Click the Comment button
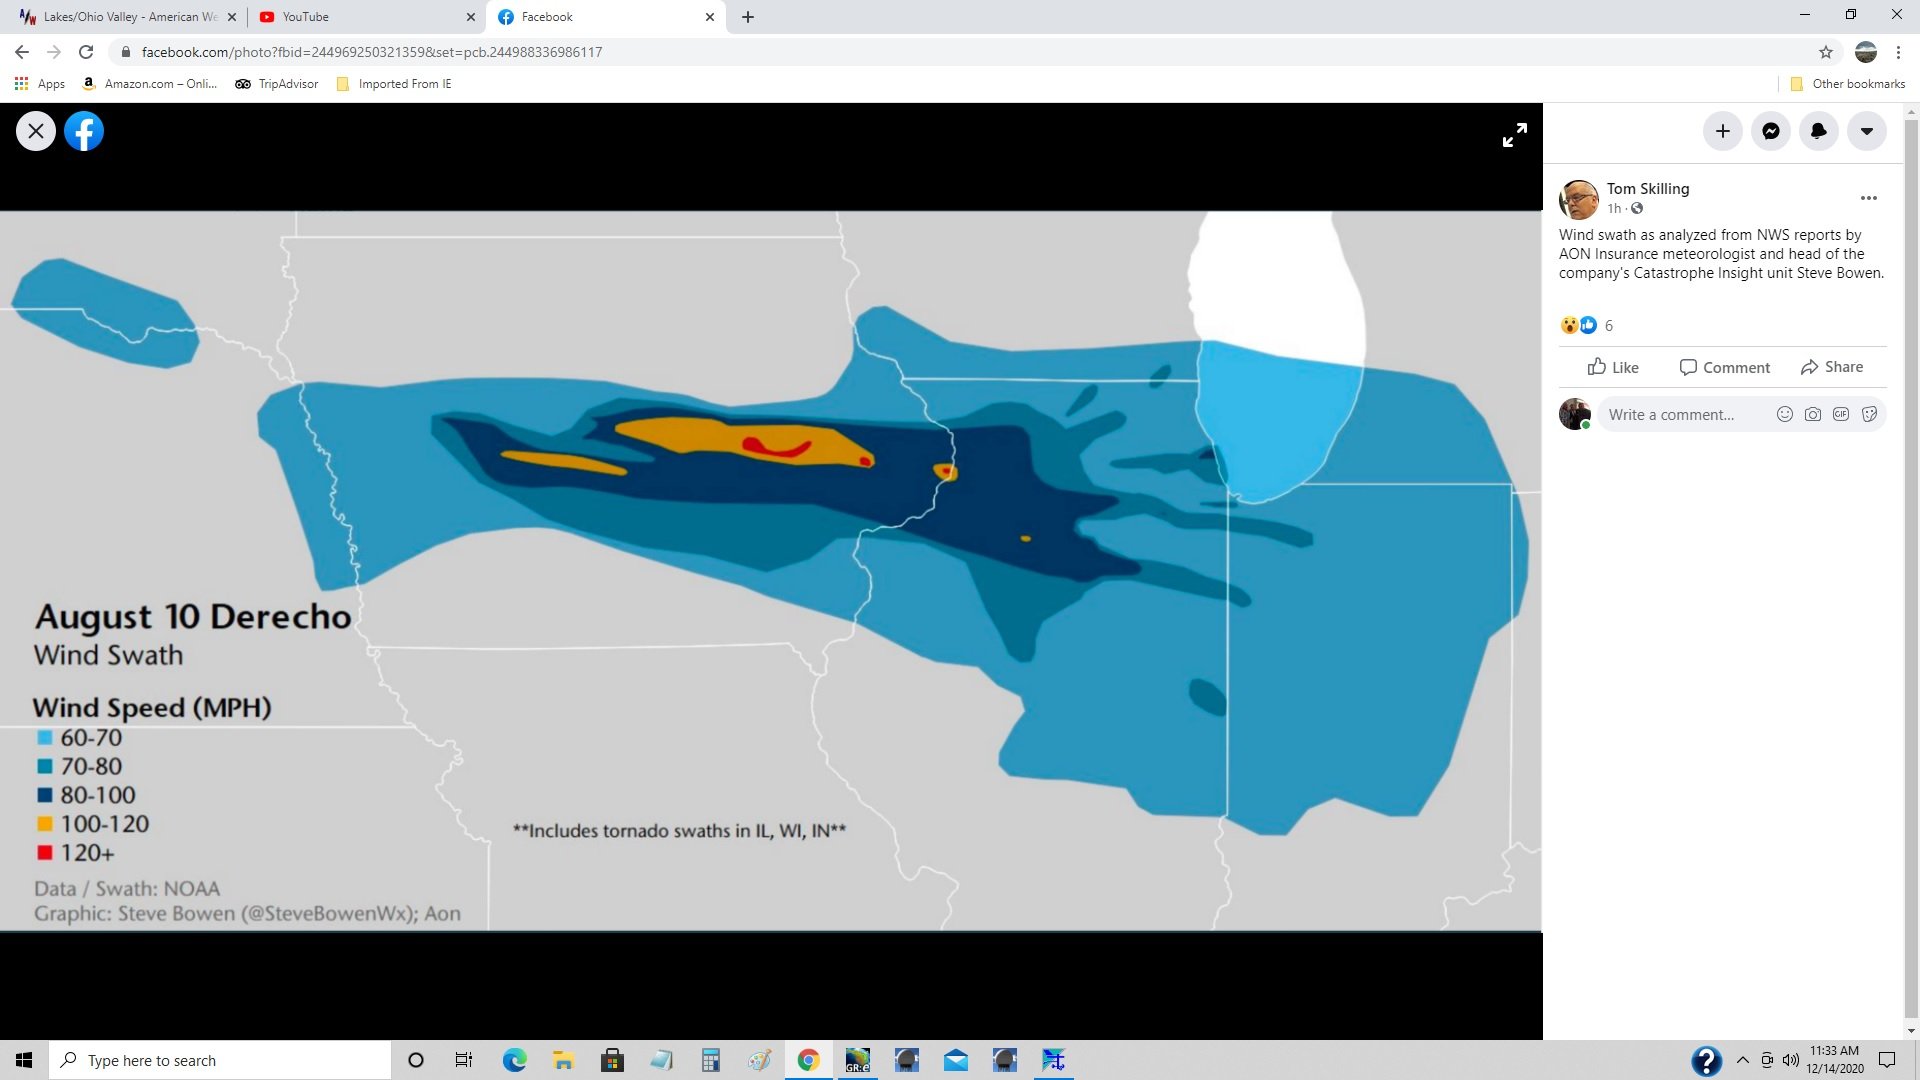The width and height of the screenshot is (1920, 1080). coord(1724,367)
